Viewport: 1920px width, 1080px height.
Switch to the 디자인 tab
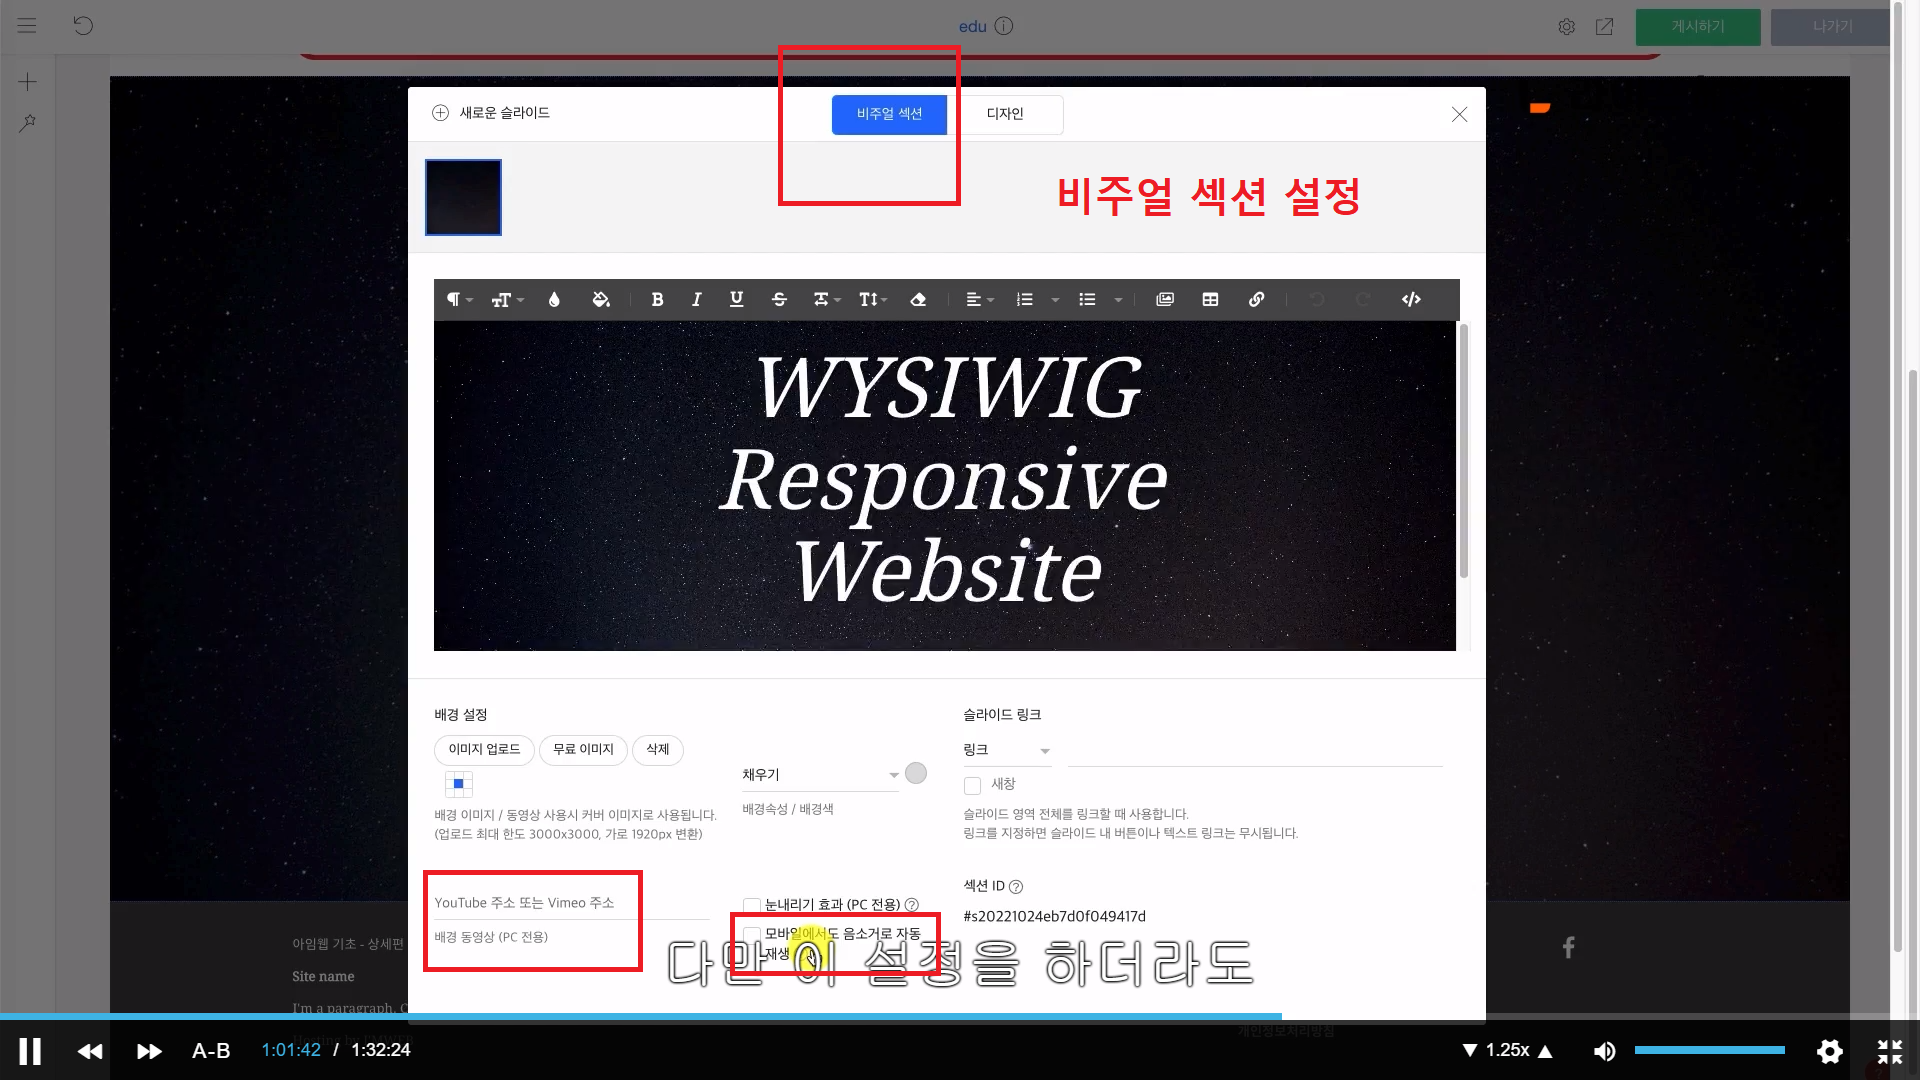click(x=1005, y=114)
